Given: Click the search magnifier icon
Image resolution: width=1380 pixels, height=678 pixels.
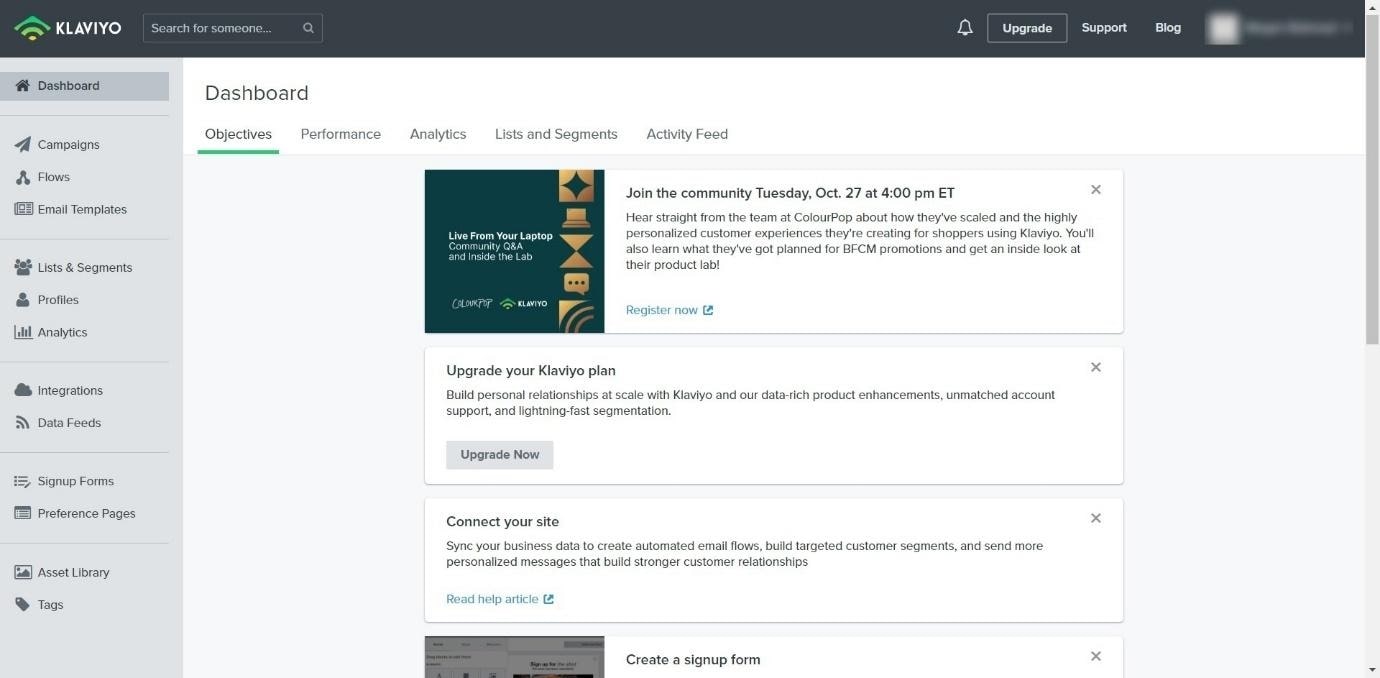Looking at the screenshot, I should point(308,28).
